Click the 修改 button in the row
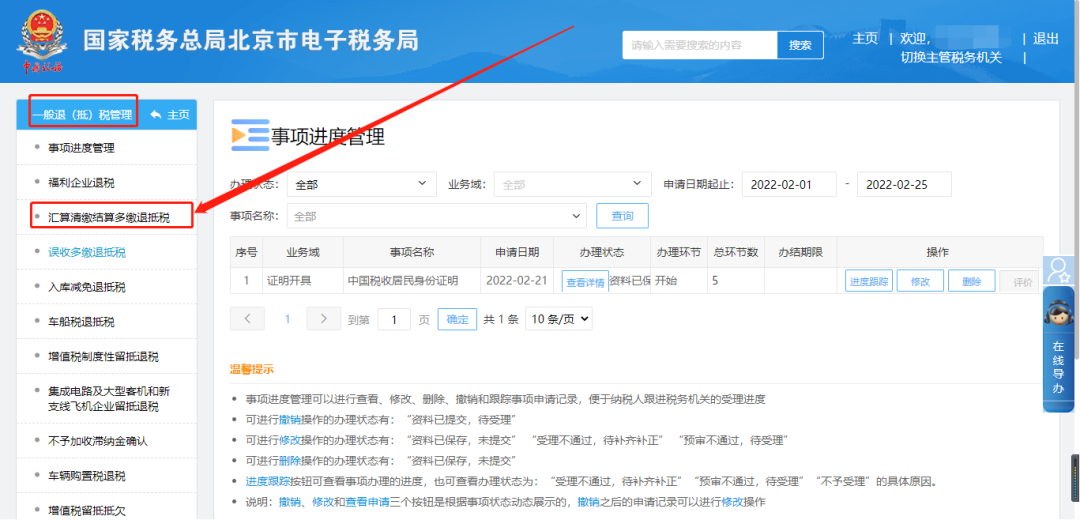 tap(920, 282)
